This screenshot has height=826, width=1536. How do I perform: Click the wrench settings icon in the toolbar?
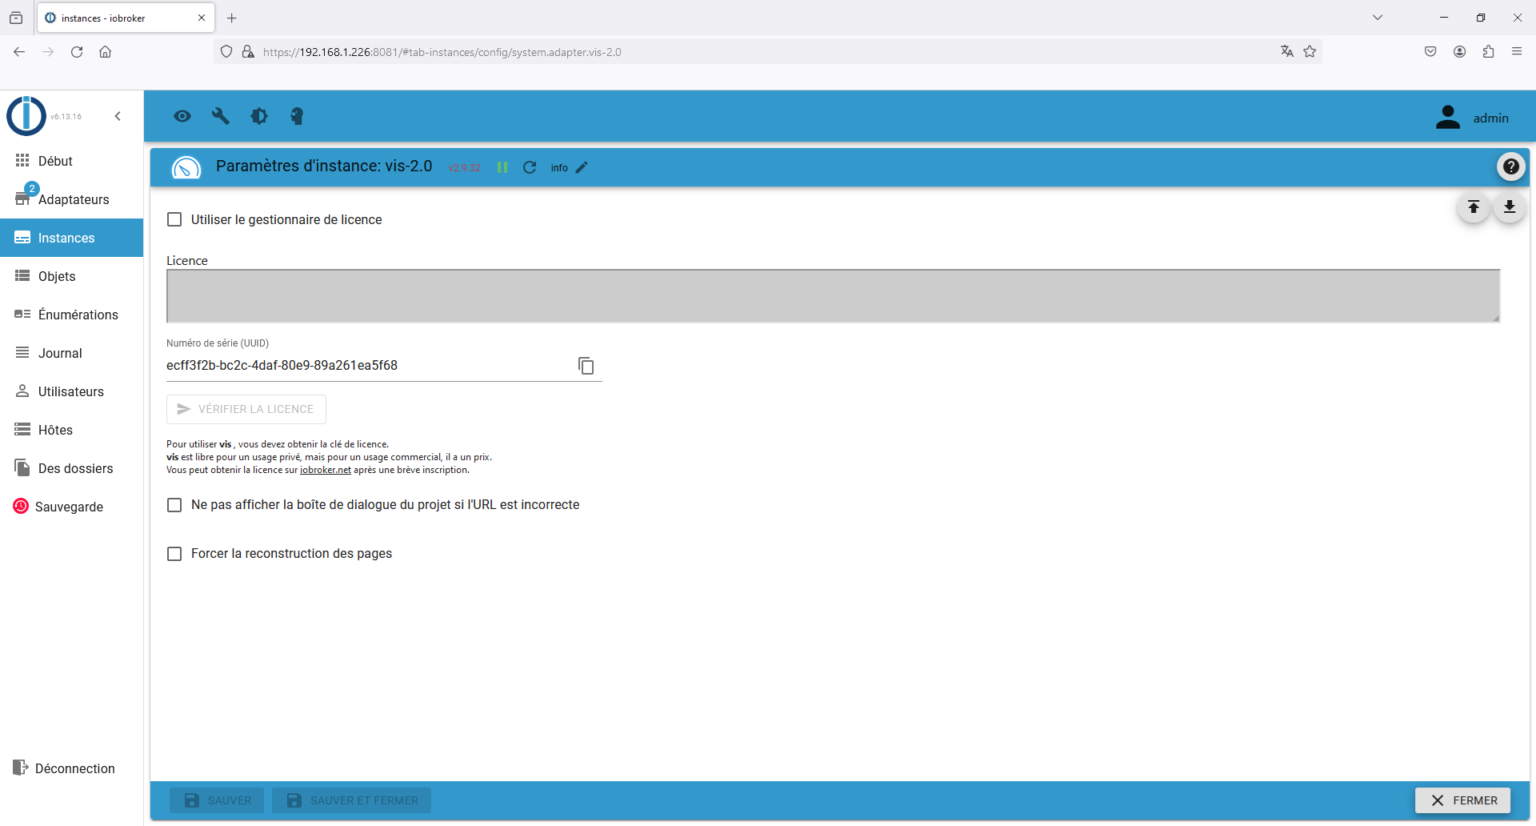(x=220, y=116)
